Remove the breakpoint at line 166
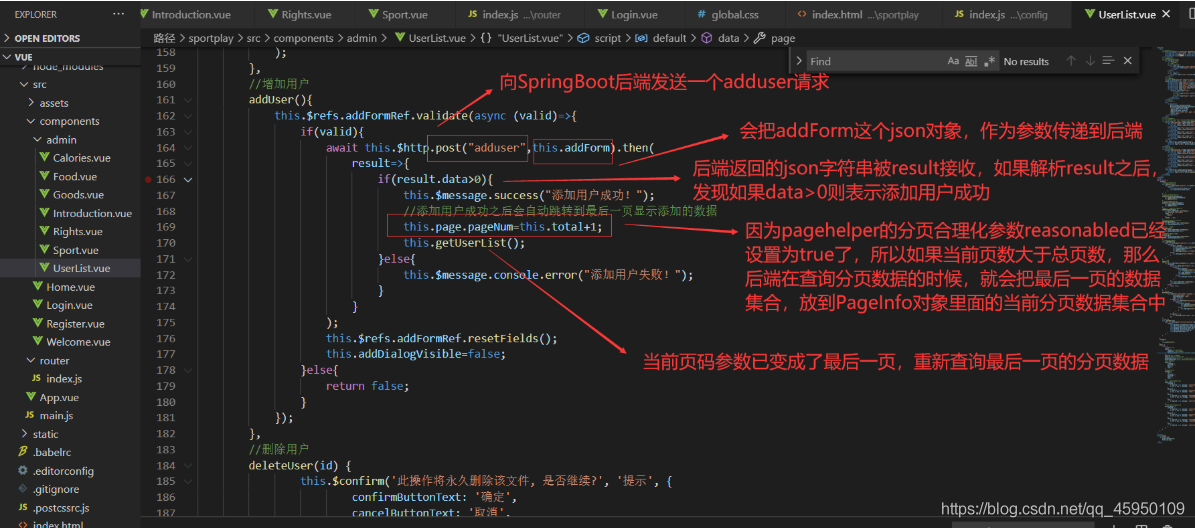Image resolution: width=1195 pixels, height=528 pixels. pyautogui.click(x=147, y=180)
